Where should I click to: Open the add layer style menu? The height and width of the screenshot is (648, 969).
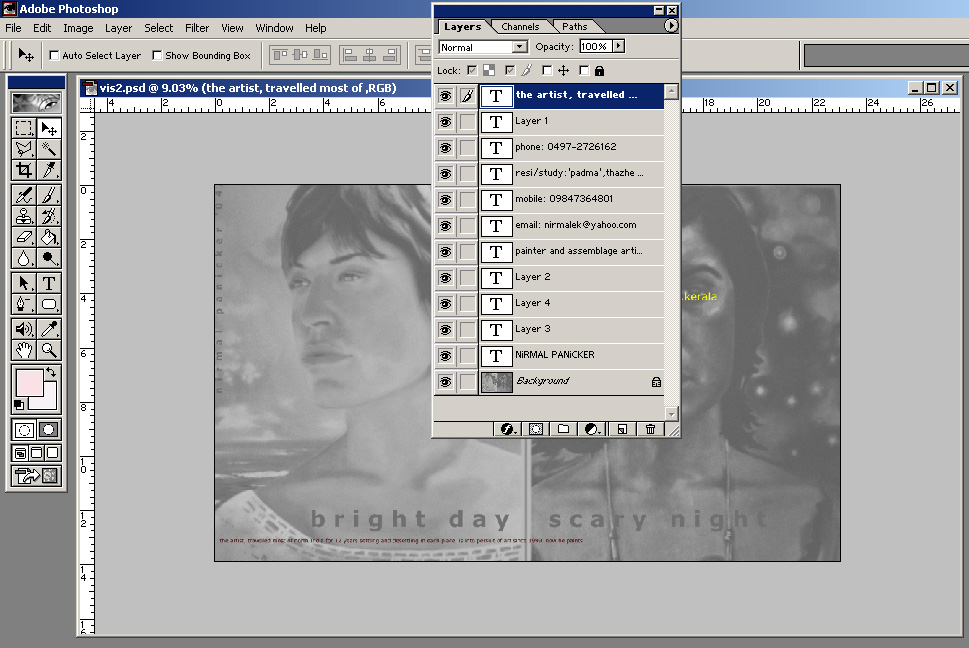(508, 429)
